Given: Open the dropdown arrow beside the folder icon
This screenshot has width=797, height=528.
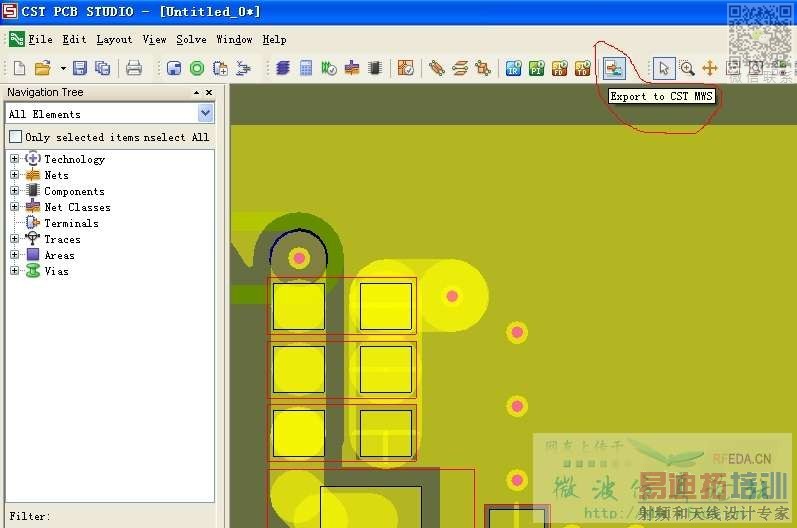Looking at the screenshot, I should click(x=63, y=68).
